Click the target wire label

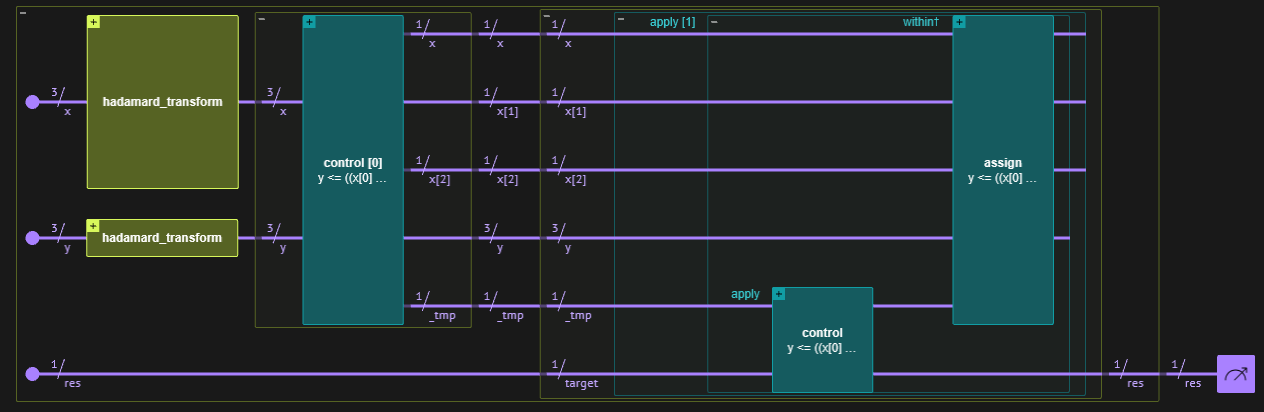[580, 383]
